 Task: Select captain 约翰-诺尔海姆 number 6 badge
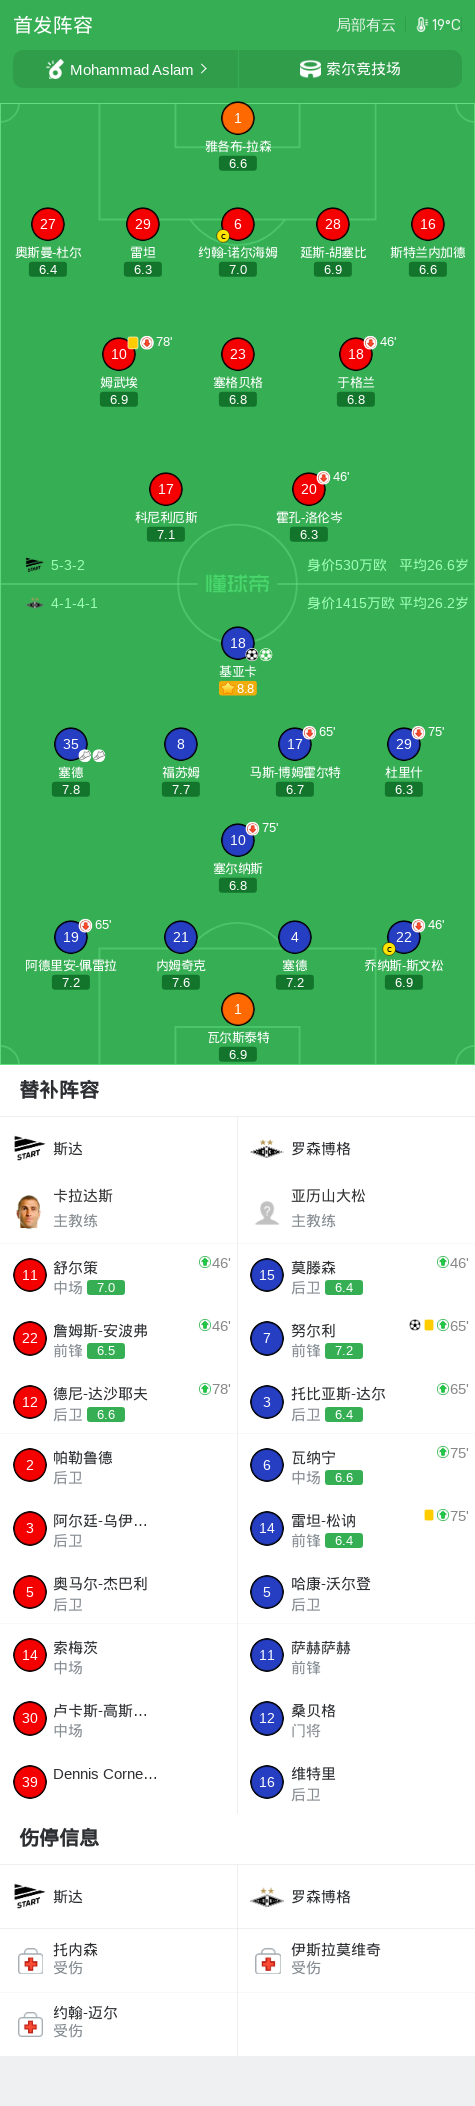237,225
